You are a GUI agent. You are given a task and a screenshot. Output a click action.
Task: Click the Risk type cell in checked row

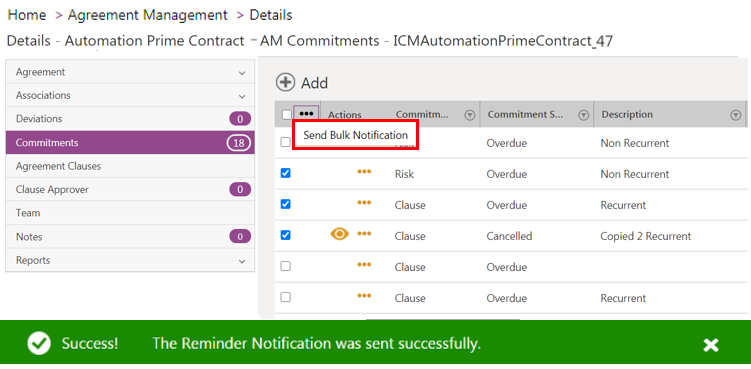point(404,174)
